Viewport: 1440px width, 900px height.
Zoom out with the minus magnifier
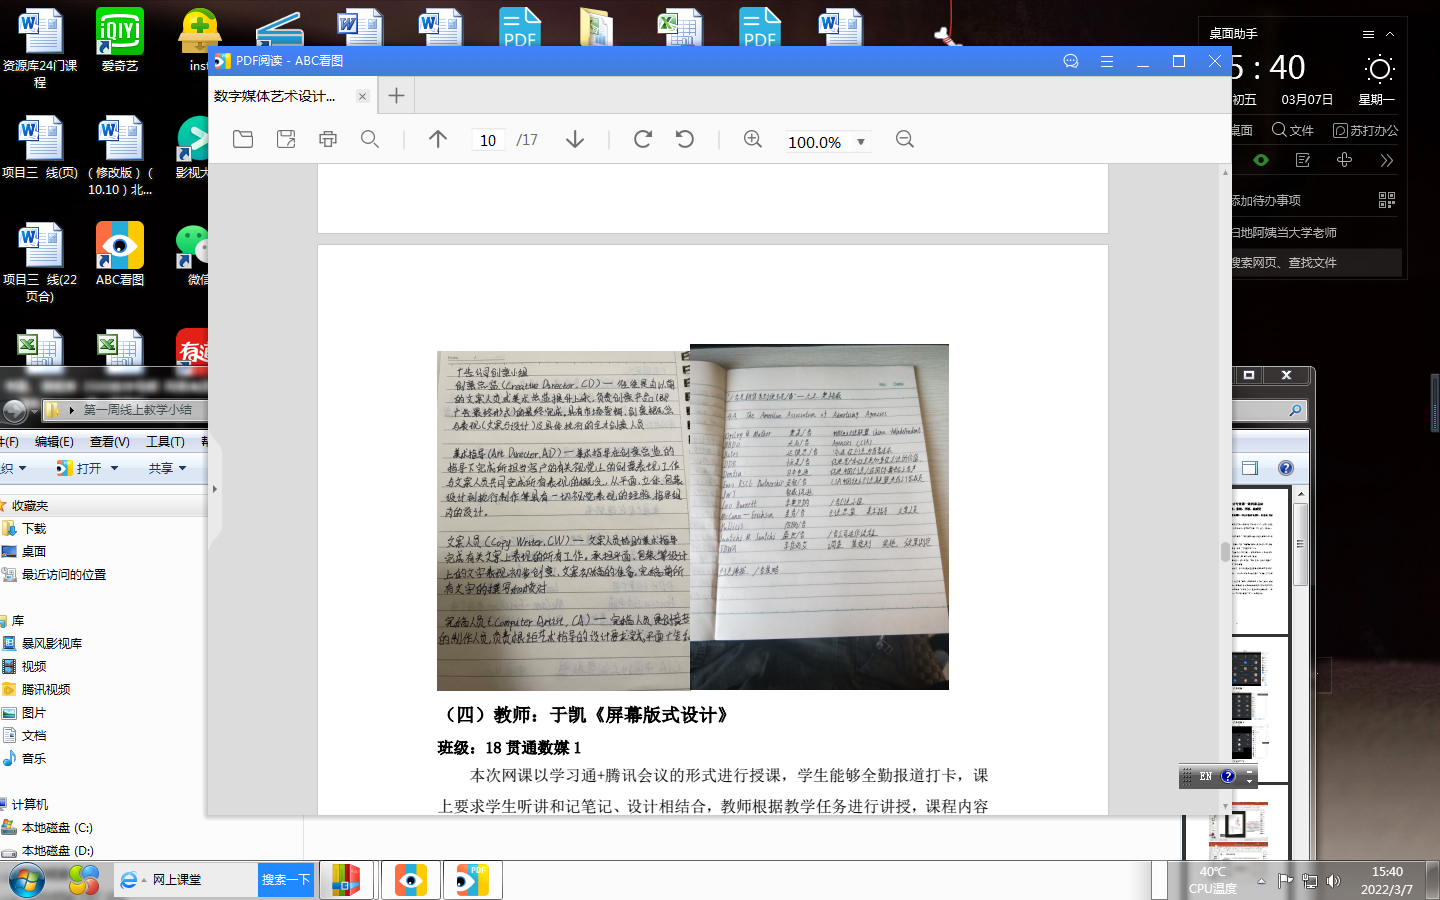click(905, 139)
